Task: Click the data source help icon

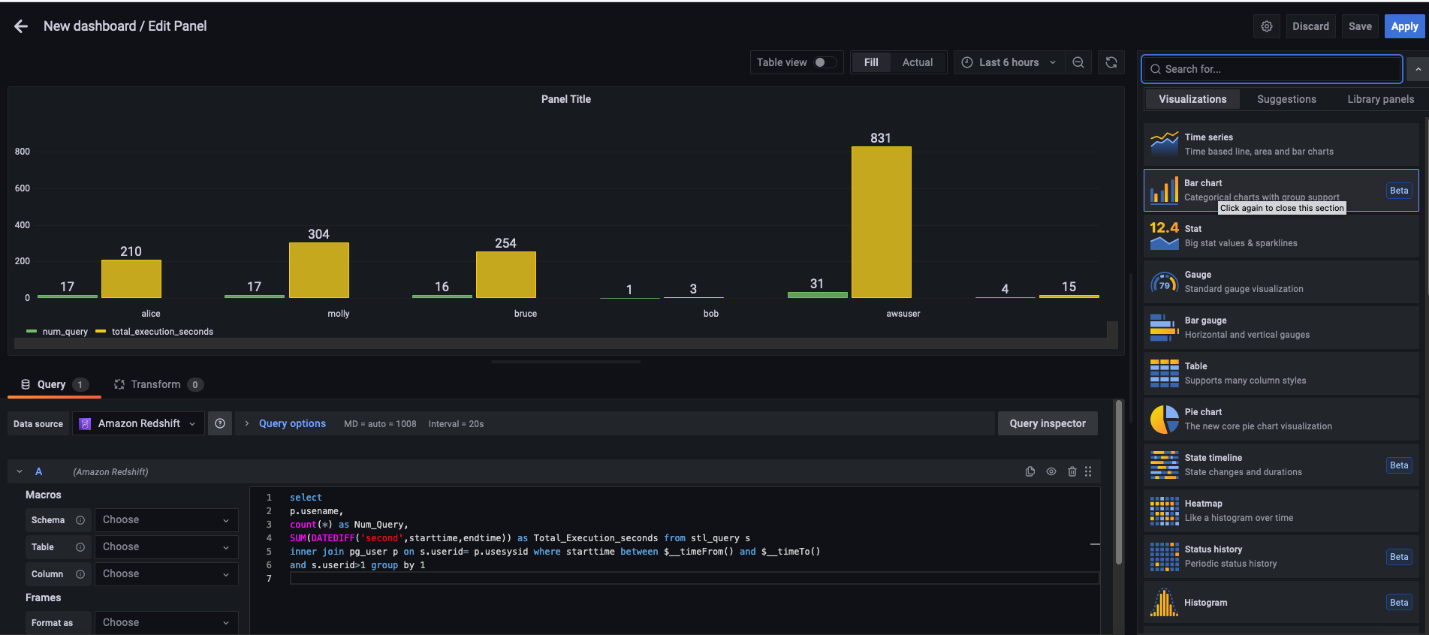Action: (x=220, y=423)
